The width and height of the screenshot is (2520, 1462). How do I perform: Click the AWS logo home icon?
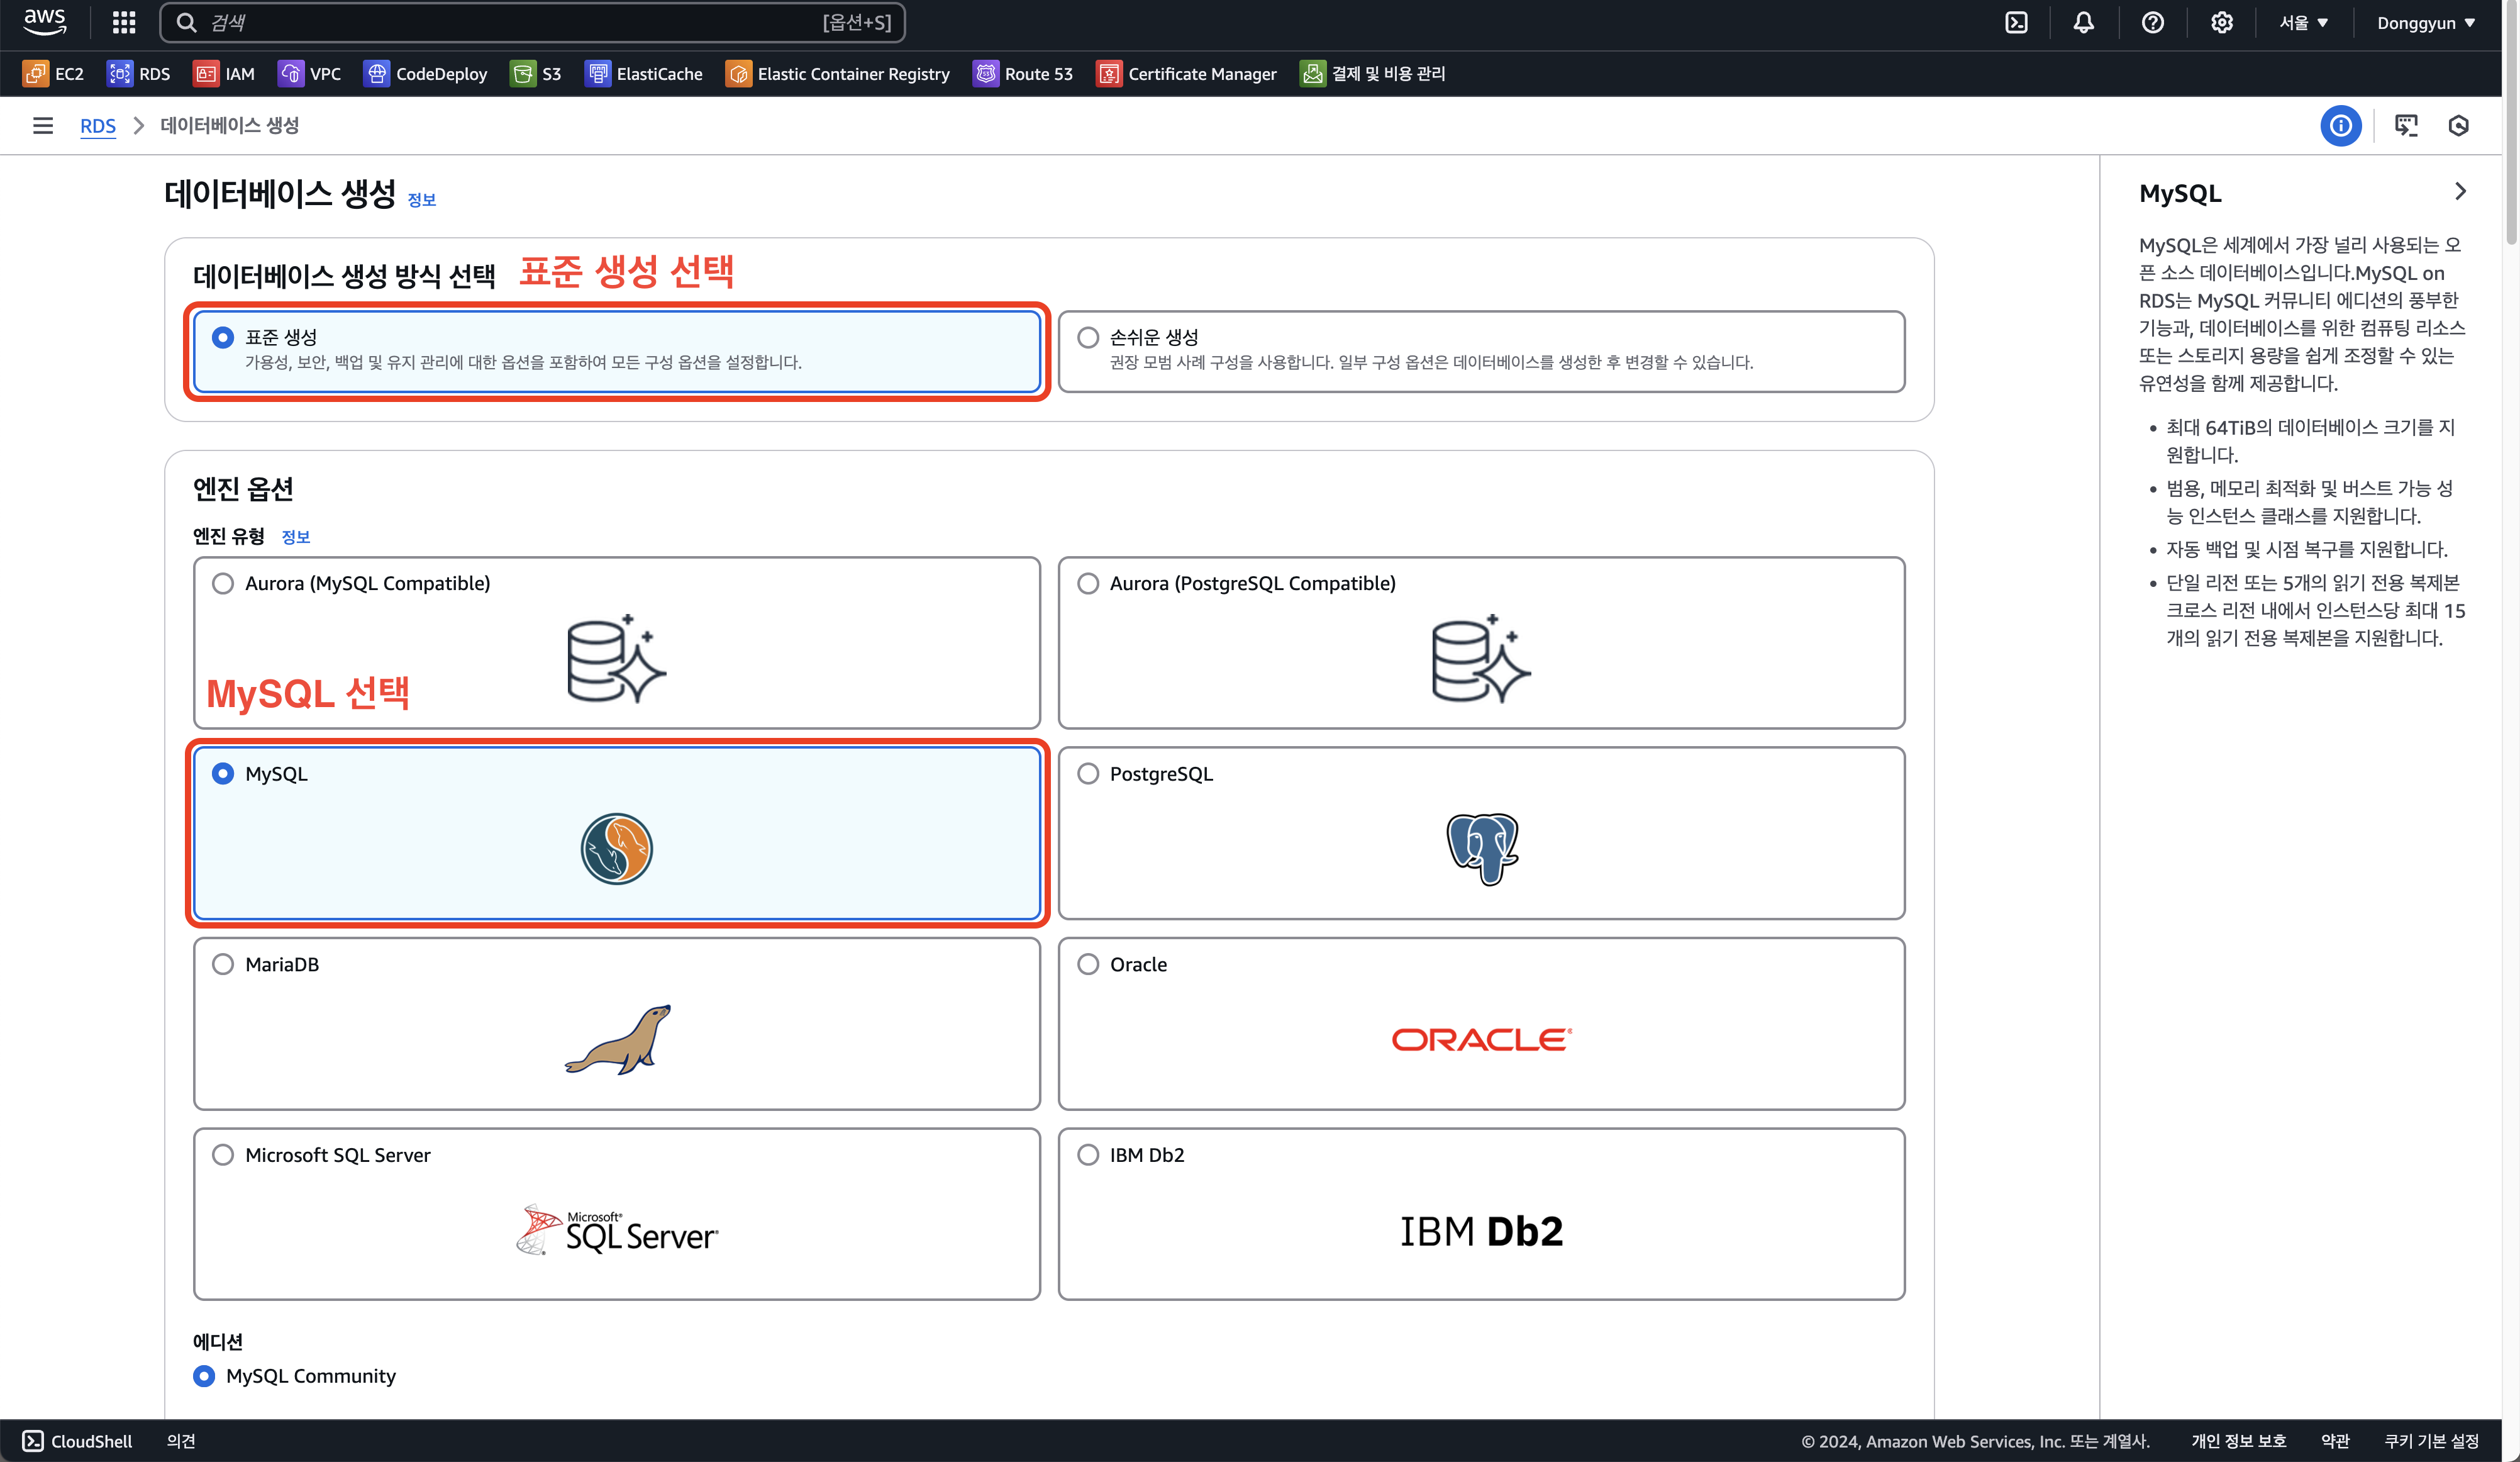[45, 22]
